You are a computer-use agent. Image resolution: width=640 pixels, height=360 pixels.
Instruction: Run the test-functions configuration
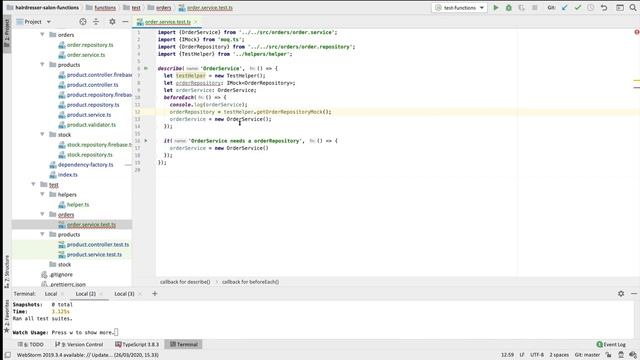tap(496, 8)
